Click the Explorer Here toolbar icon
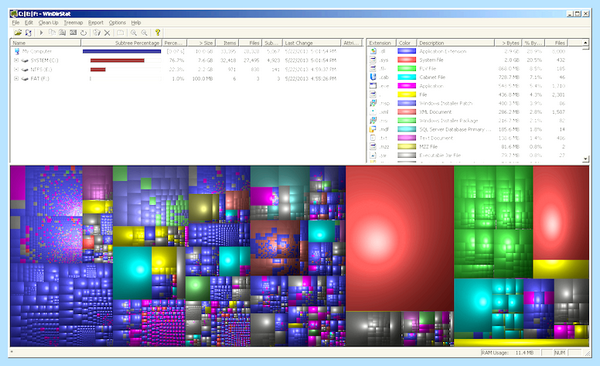Screen dimensions: 600x366 click(x=62, y=33)
